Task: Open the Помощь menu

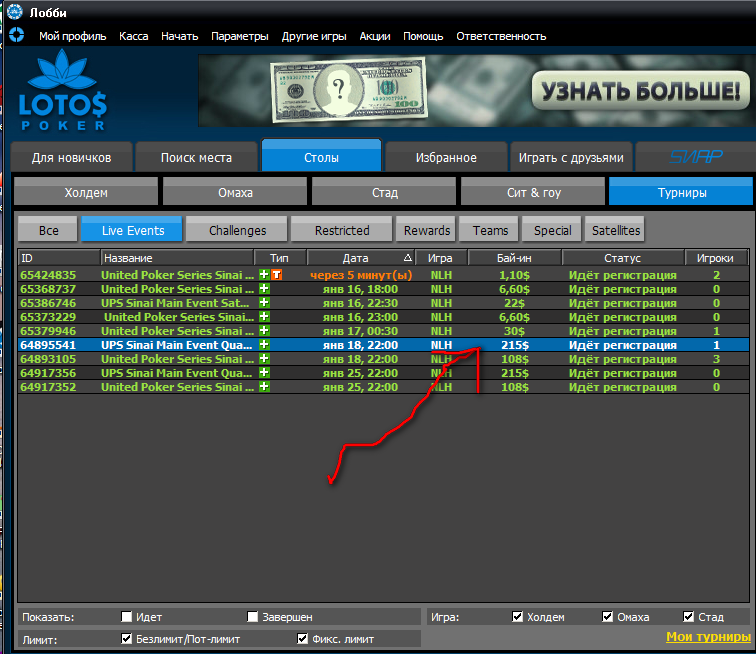Action: [423, 36]
